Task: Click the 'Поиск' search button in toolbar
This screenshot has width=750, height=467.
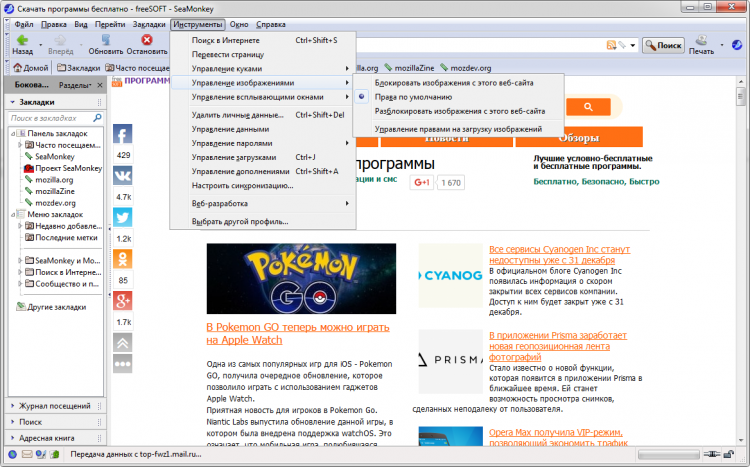Action: [663, 45]
